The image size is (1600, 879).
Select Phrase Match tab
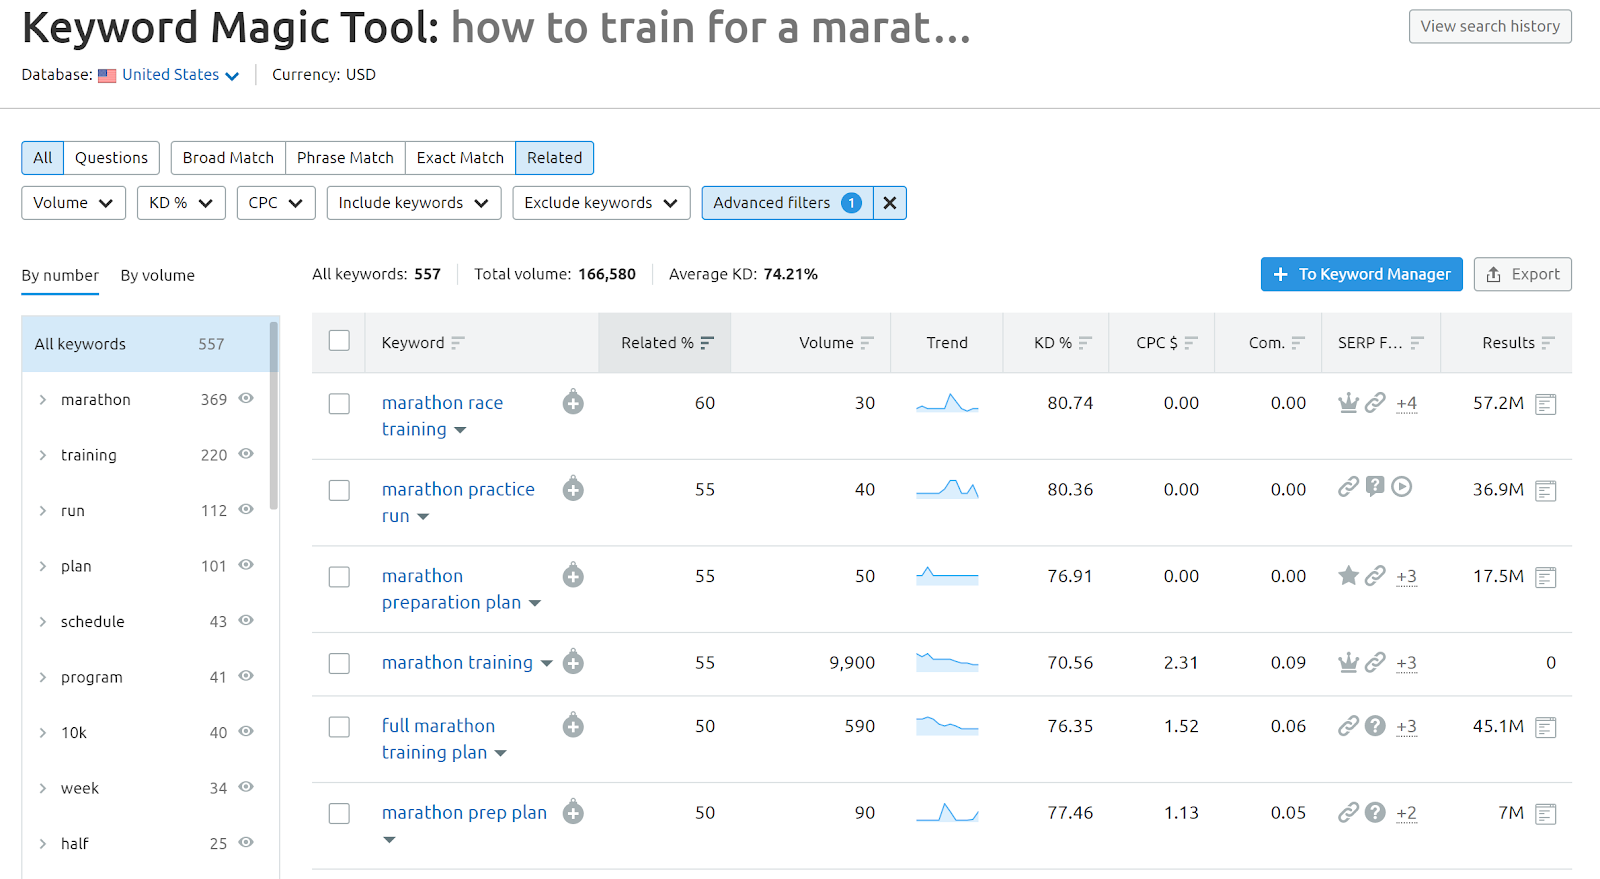coord(345,158)
